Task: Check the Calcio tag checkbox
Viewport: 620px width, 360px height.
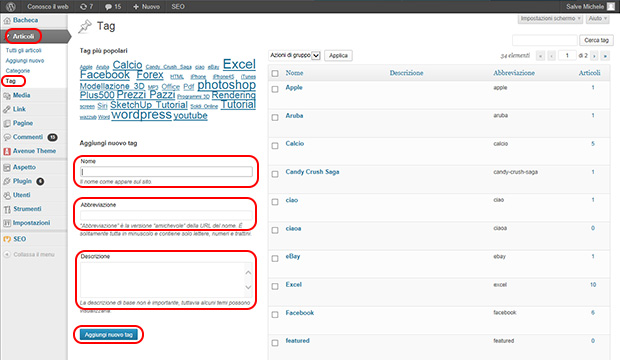Action: click(x=275, y=146)
